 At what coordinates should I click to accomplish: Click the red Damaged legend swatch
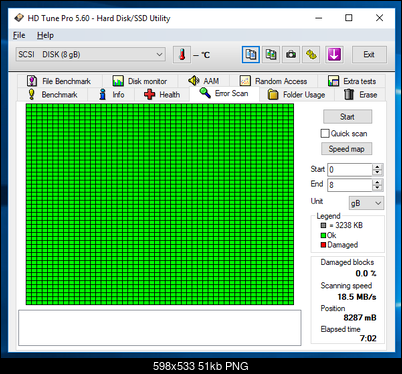click(x=323, y=245)
